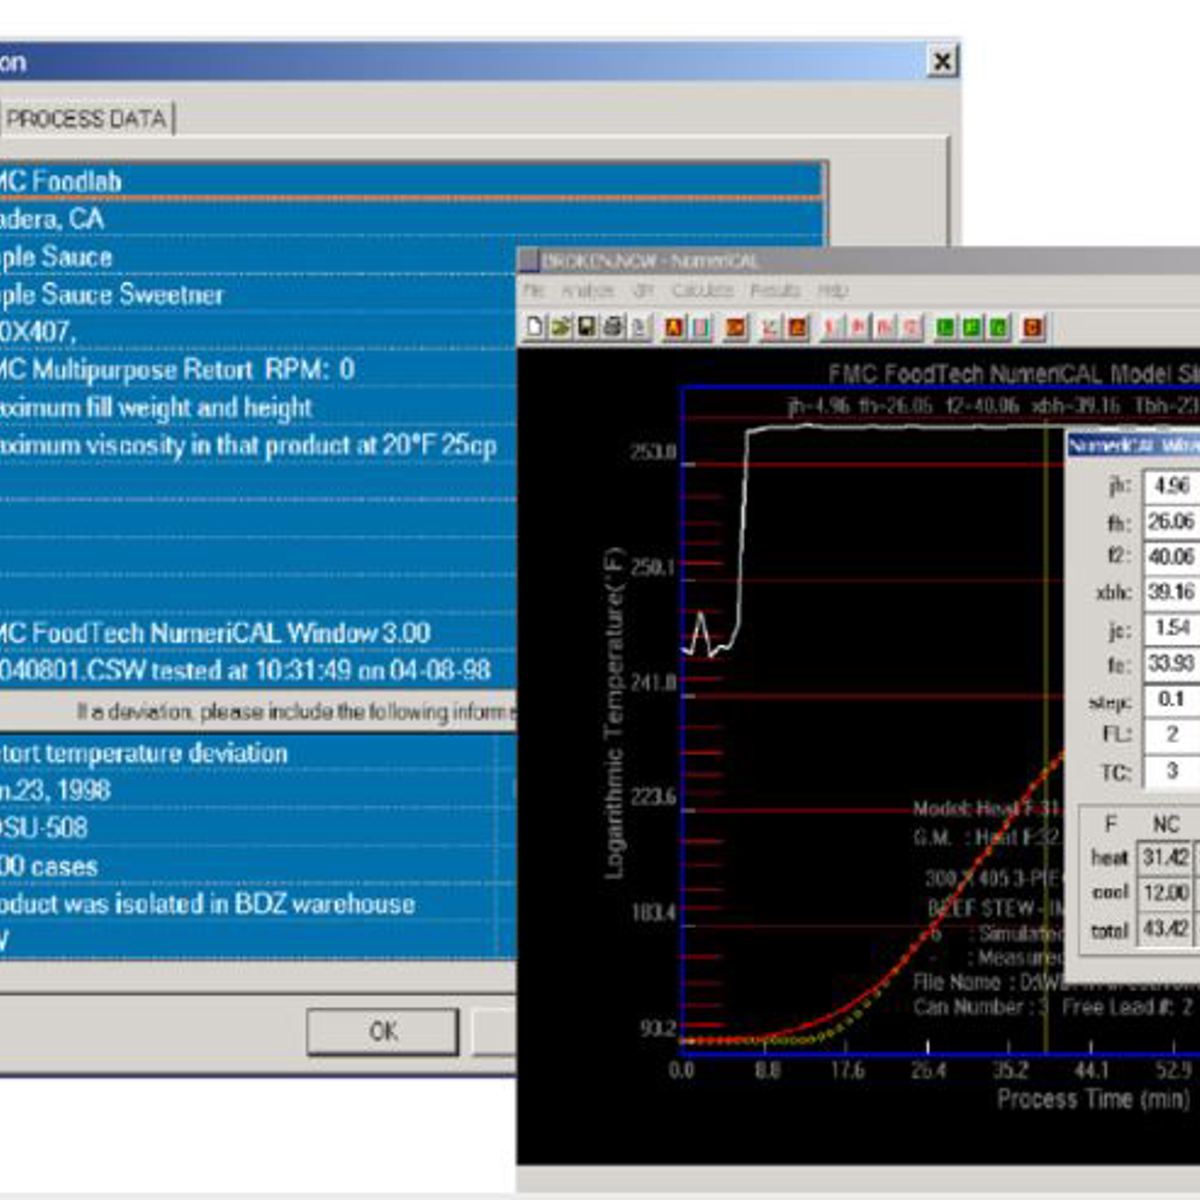This screenshot has width=1200, height=1200.
Task: Click the NumeriCAL window title bar
Action: pyautogui.click(x=858, y=261)
